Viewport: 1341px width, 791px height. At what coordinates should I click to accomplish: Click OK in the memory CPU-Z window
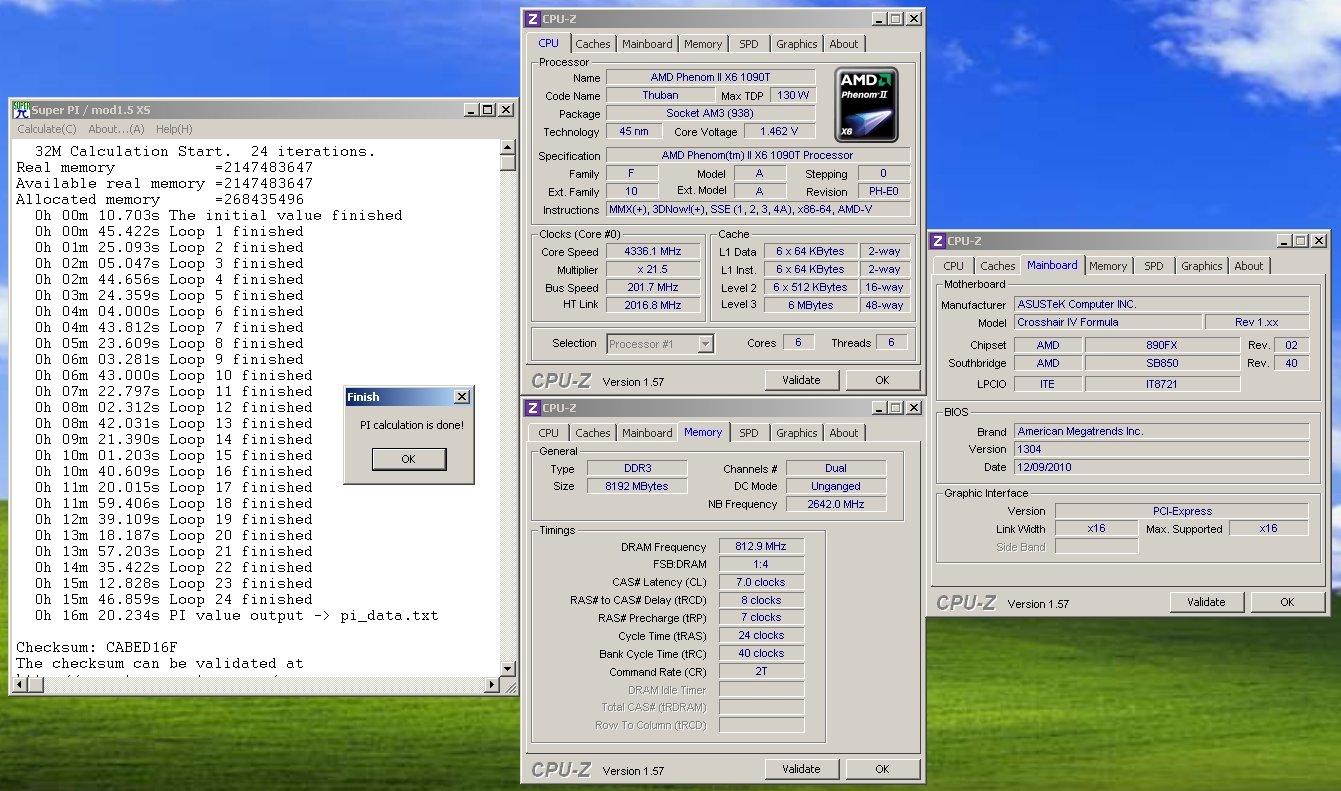point(882,769)
